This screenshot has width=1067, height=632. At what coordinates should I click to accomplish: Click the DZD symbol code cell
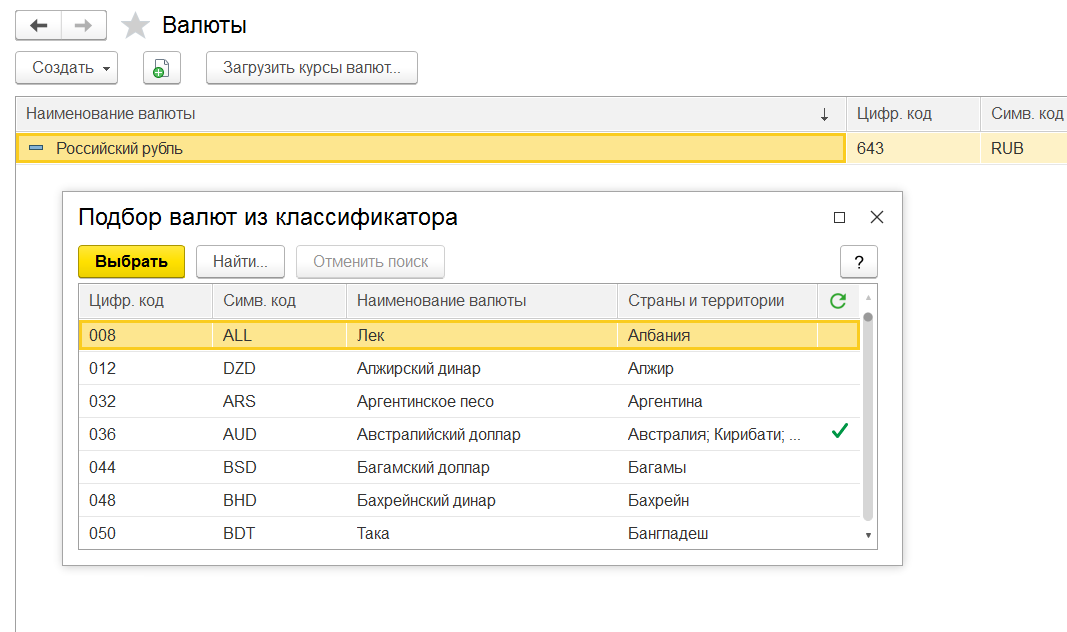pos(280,369)
